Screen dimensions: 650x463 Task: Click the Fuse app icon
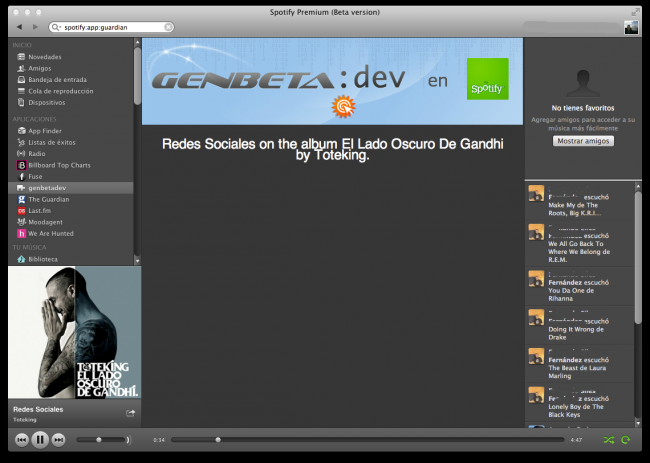tap(21, 177)
